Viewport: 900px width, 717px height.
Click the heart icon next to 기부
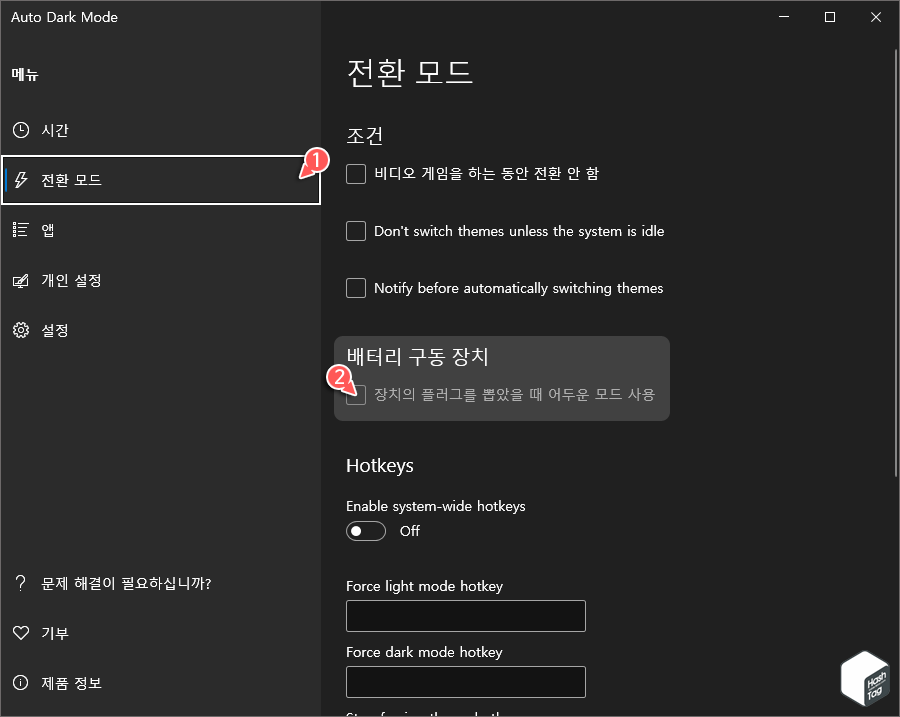pos(21,633)
